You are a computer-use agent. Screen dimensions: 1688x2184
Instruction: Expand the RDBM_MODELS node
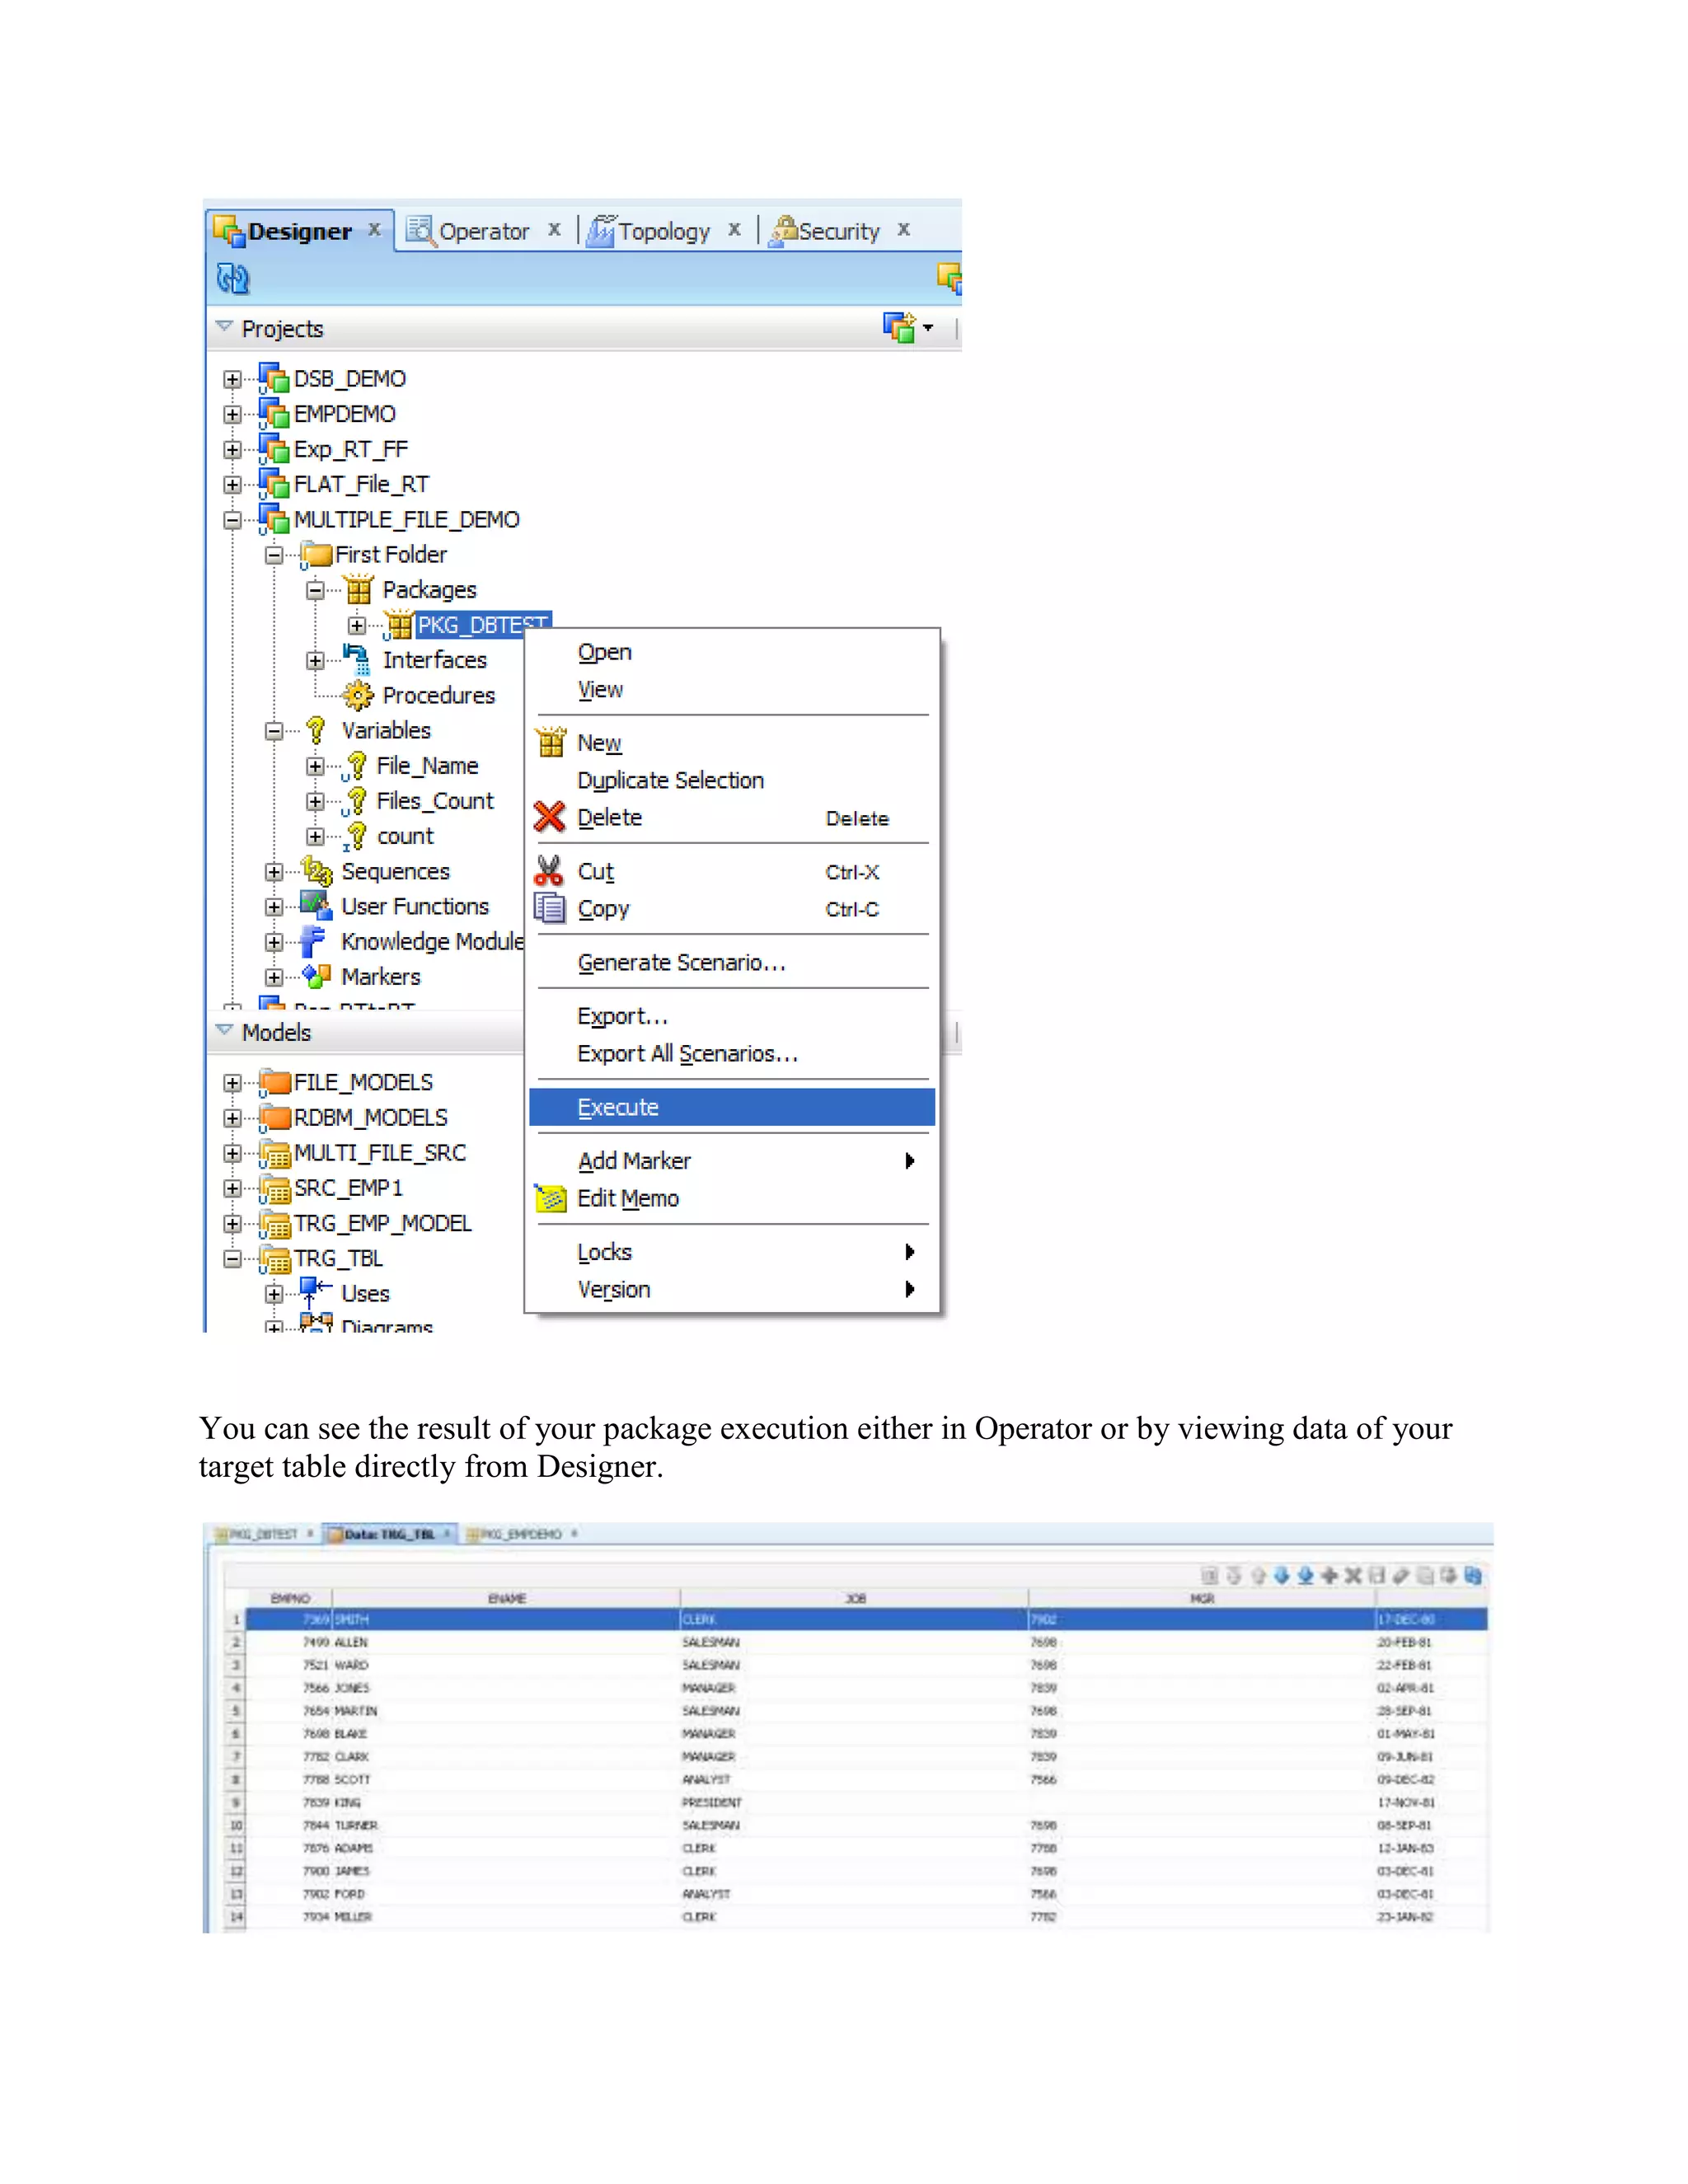[x=232, y=1118]
